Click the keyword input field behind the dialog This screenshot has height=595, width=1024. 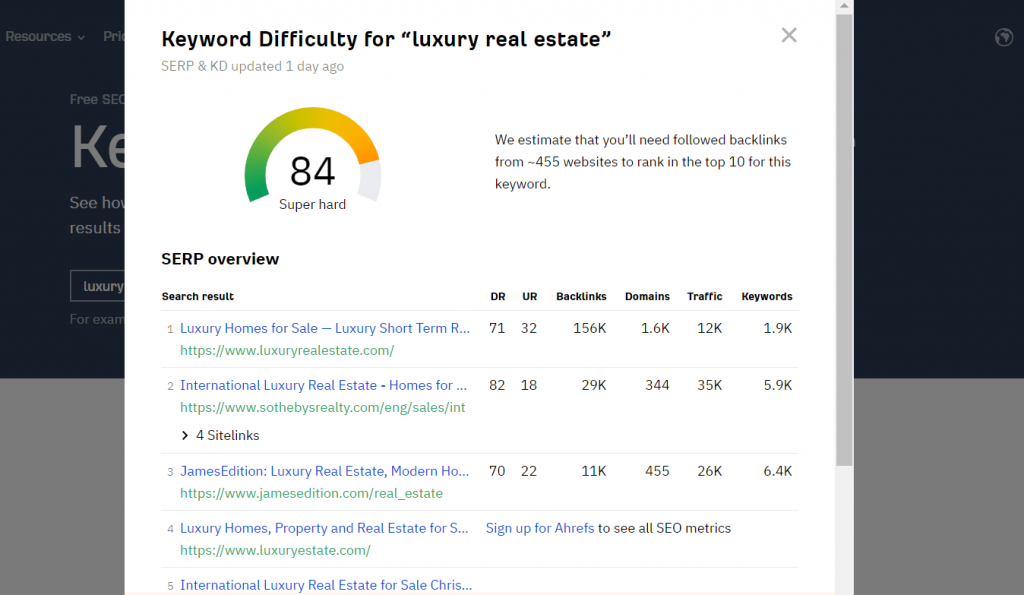(97, 286)
